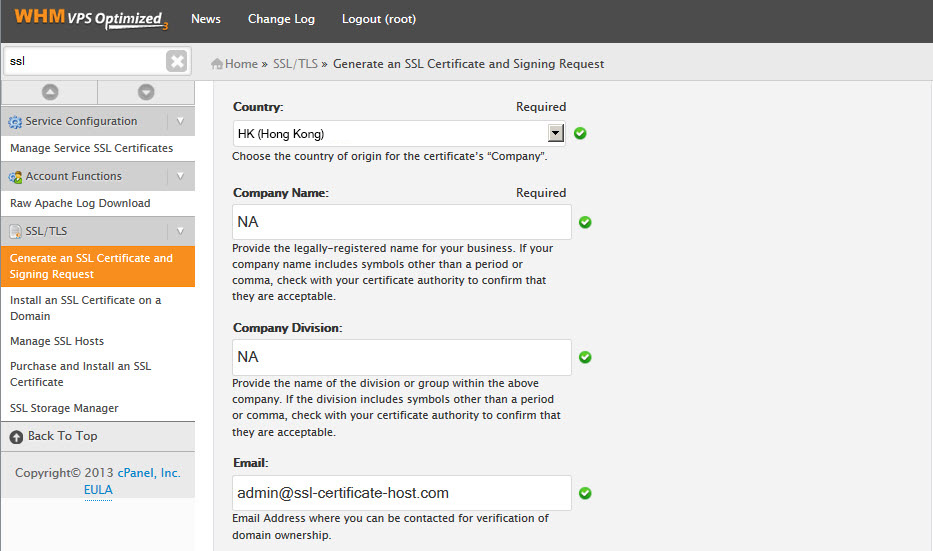
Task: Click the SSL/TLS breadcrumb link
Action: 295,64
